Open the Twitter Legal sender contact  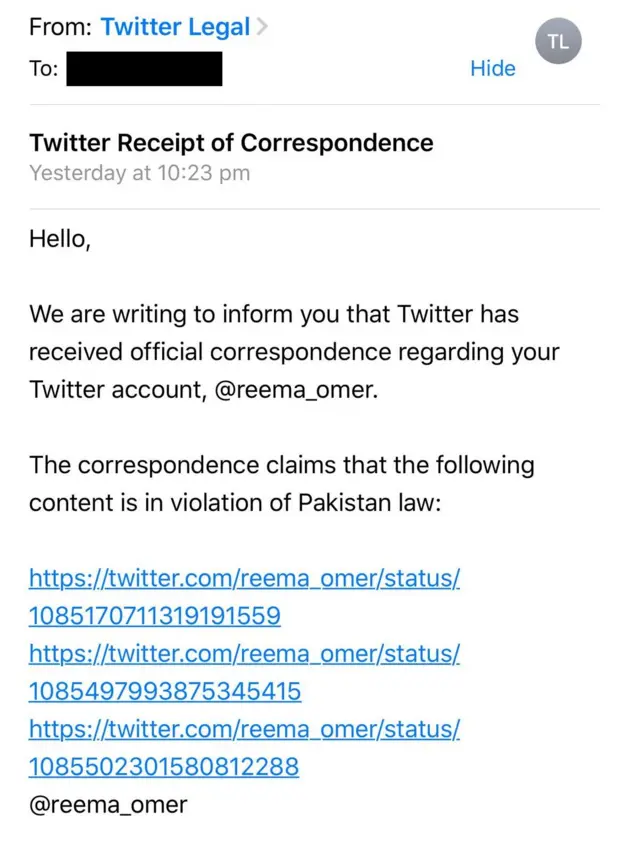coord(175,28)
